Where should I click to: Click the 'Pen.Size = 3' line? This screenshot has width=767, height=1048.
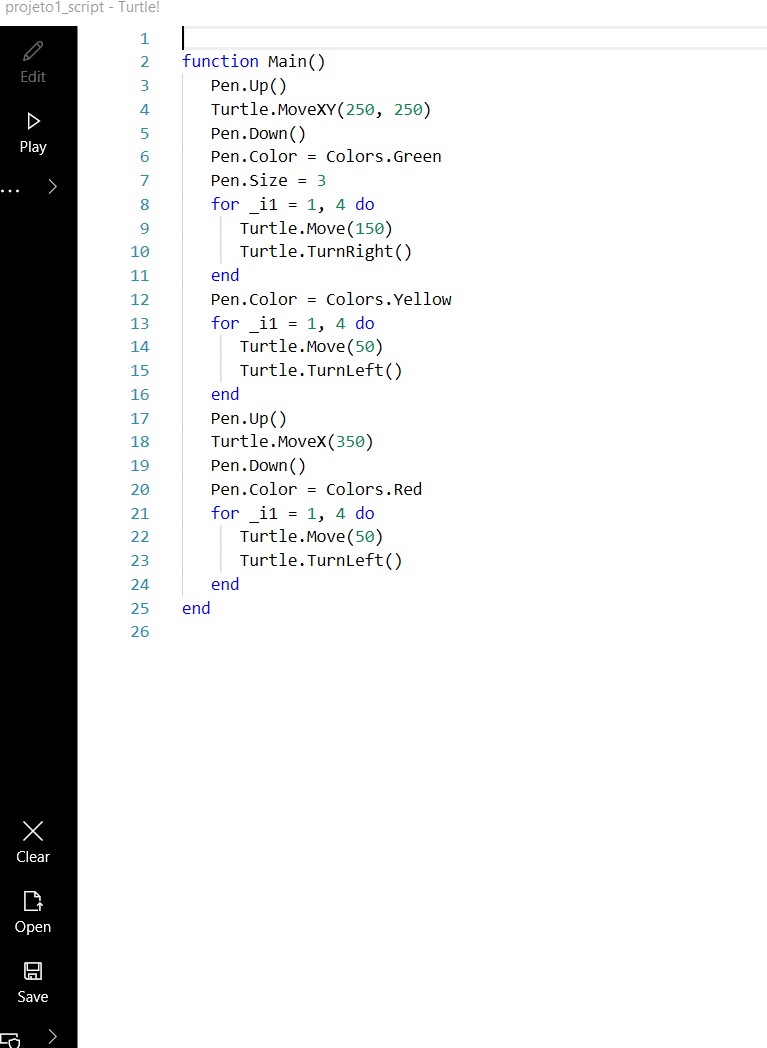click(x=268, y=180)
